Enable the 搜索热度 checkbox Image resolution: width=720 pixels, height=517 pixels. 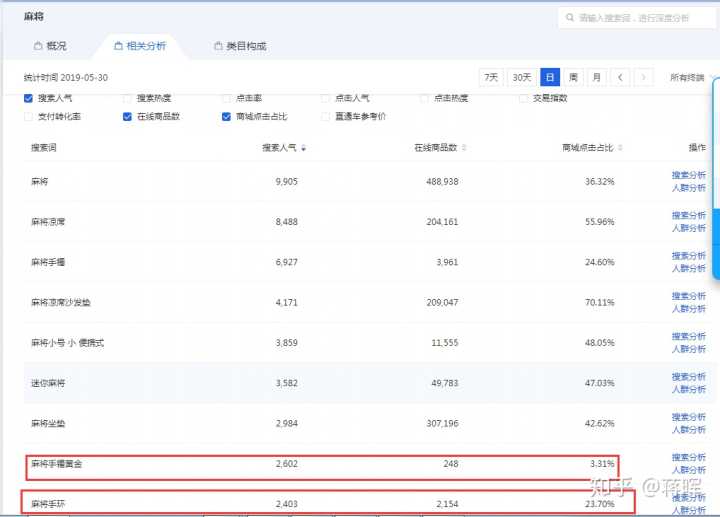coord(127,98)
